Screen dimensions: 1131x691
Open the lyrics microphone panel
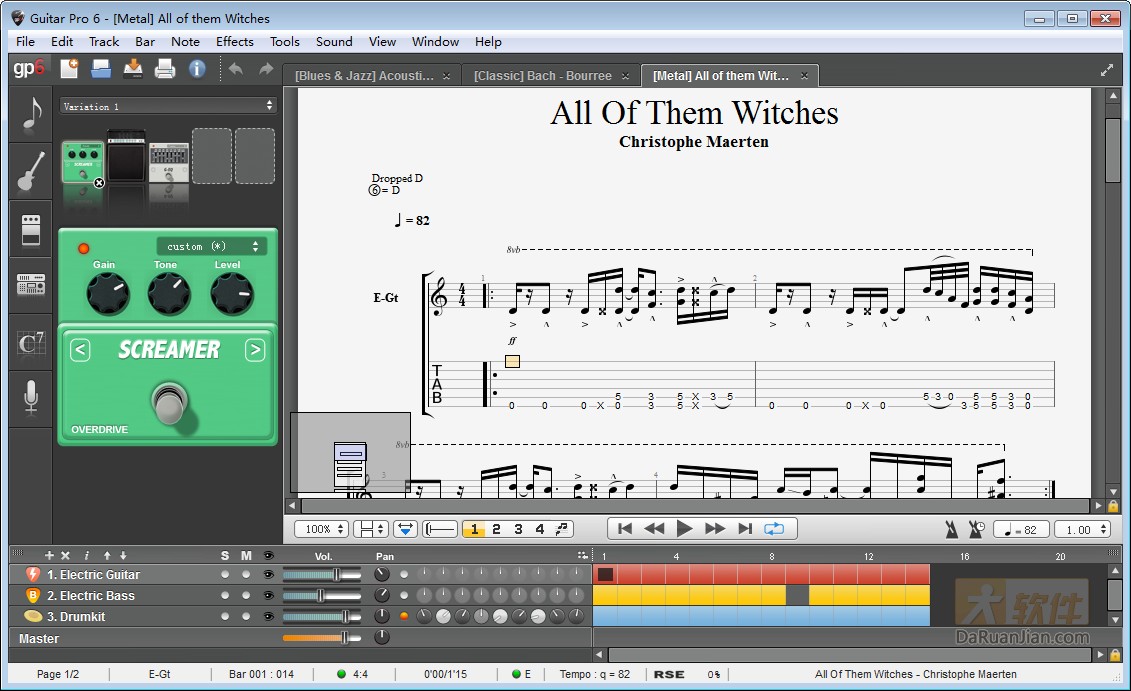coord(30,398)
